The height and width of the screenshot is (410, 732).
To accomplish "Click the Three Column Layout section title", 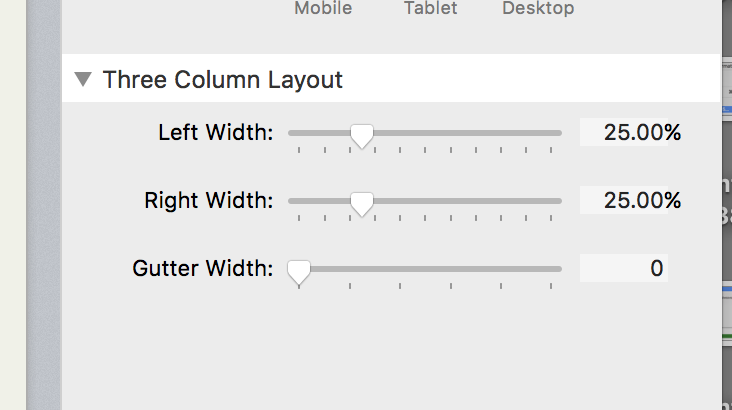I will [x=223, y=80].
